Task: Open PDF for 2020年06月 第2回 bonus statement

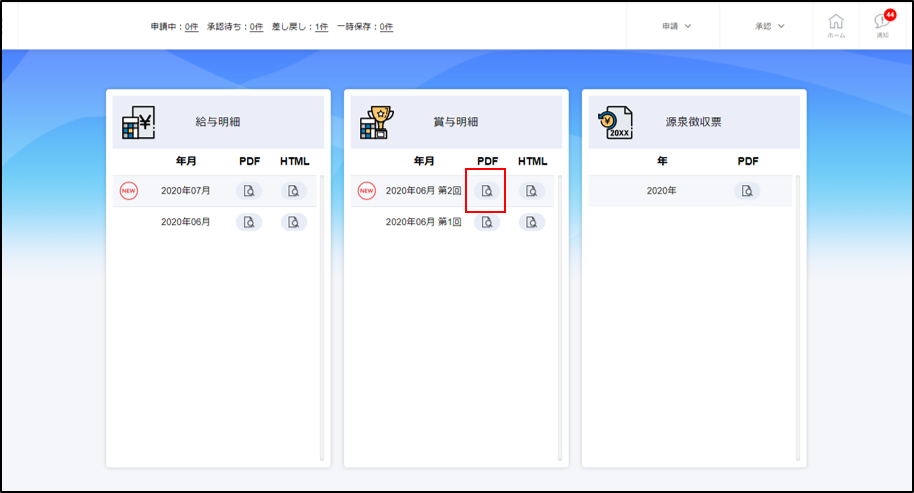Action: point(487,191)
